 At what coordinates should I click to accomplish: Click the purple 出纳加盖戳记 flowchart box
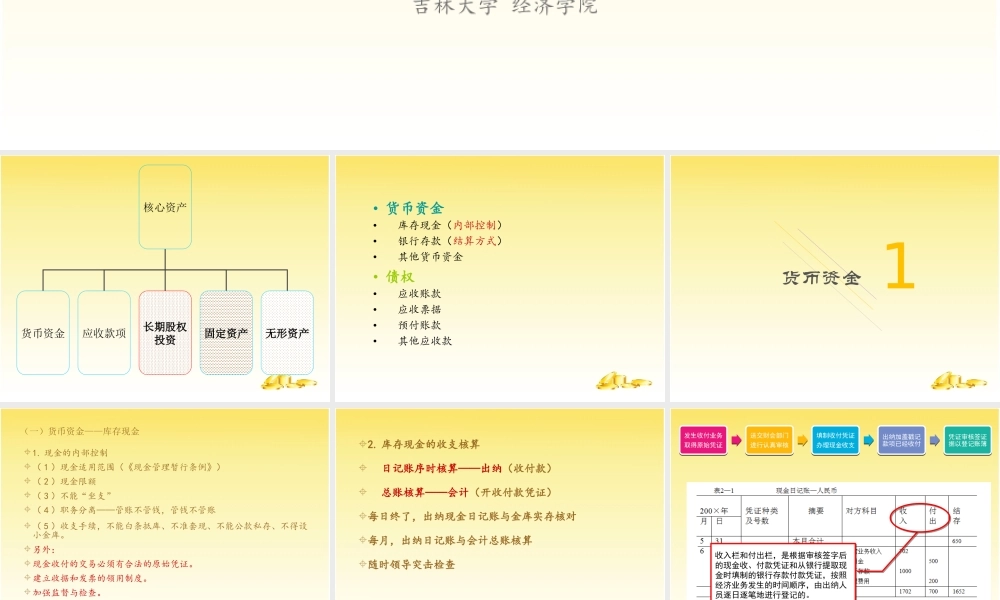pyautogui.click(x=900, y=439)
